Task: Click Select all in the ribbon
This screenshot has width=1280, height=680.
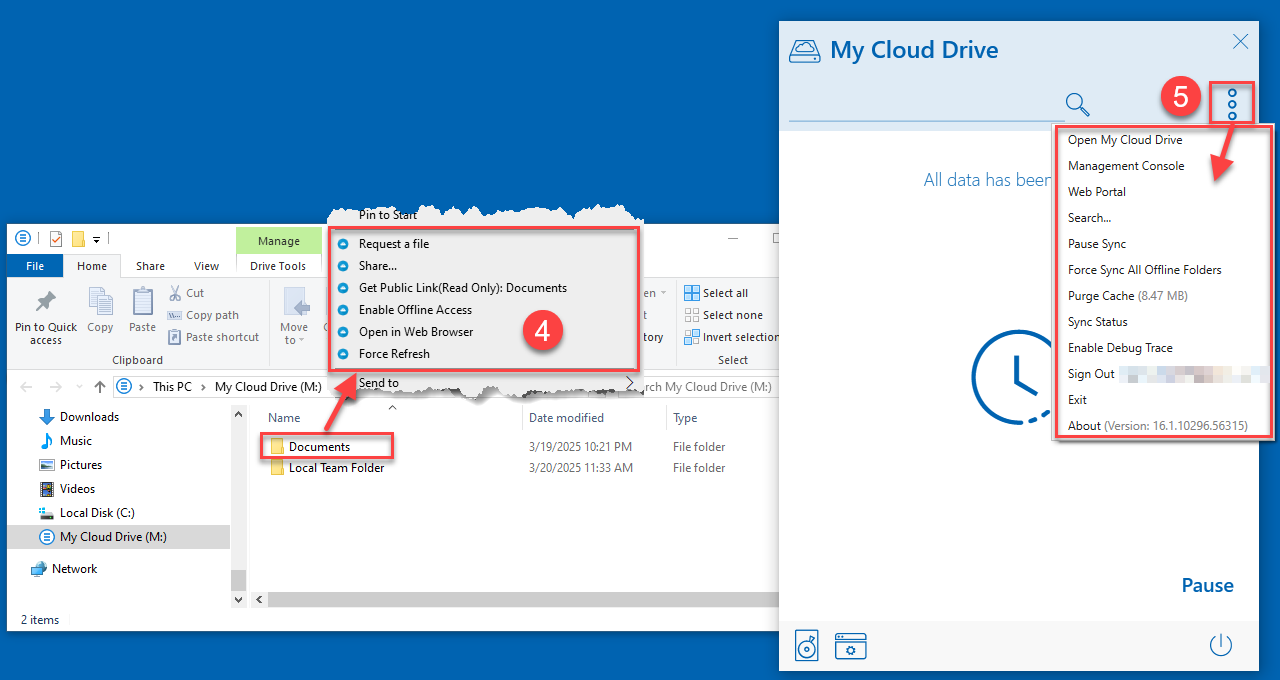Action: (716, 293)
